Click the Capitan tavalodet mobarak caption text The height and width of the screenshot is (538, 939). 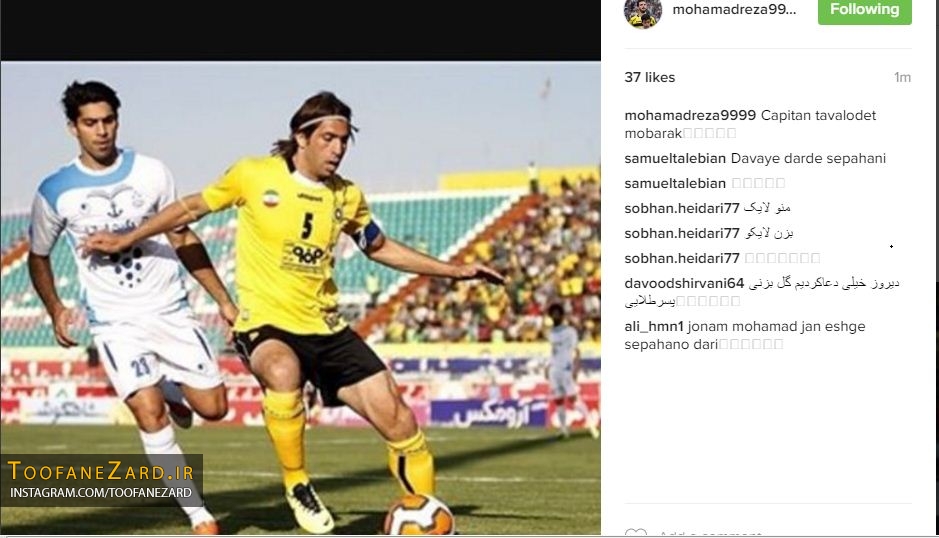[750, 124]
